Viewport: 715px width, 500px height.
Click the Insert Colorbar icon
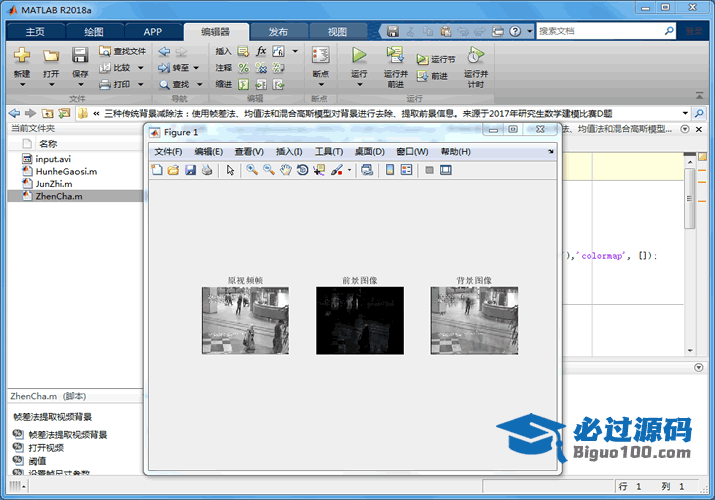pos(390,170)
